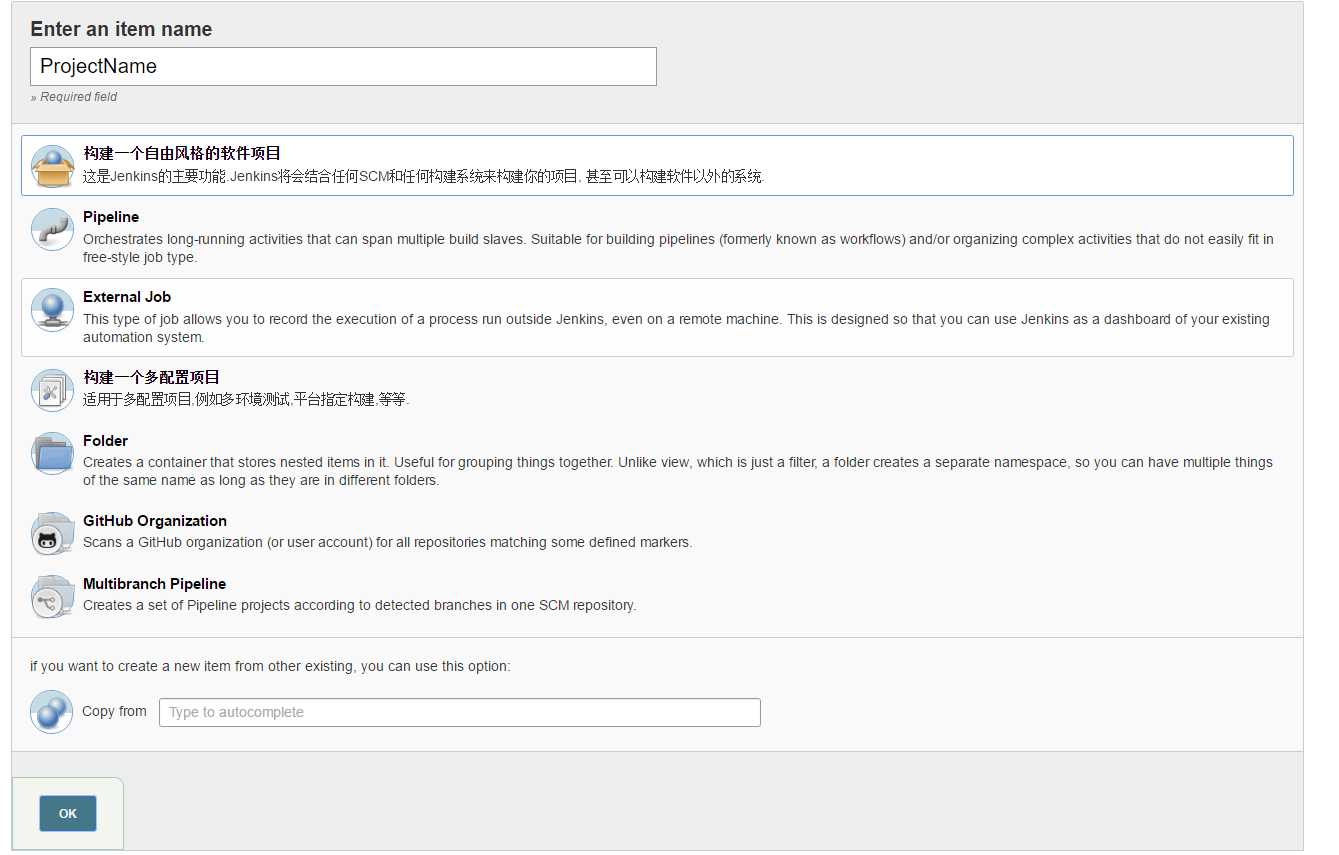Select the Folder icon

(52, 453)
